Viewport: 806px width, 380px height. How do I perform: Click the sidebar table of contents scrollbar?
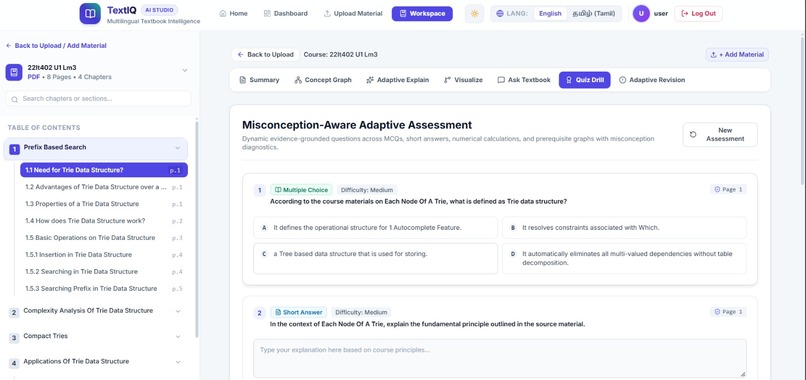pyautogui.click(x=196, y=229)
